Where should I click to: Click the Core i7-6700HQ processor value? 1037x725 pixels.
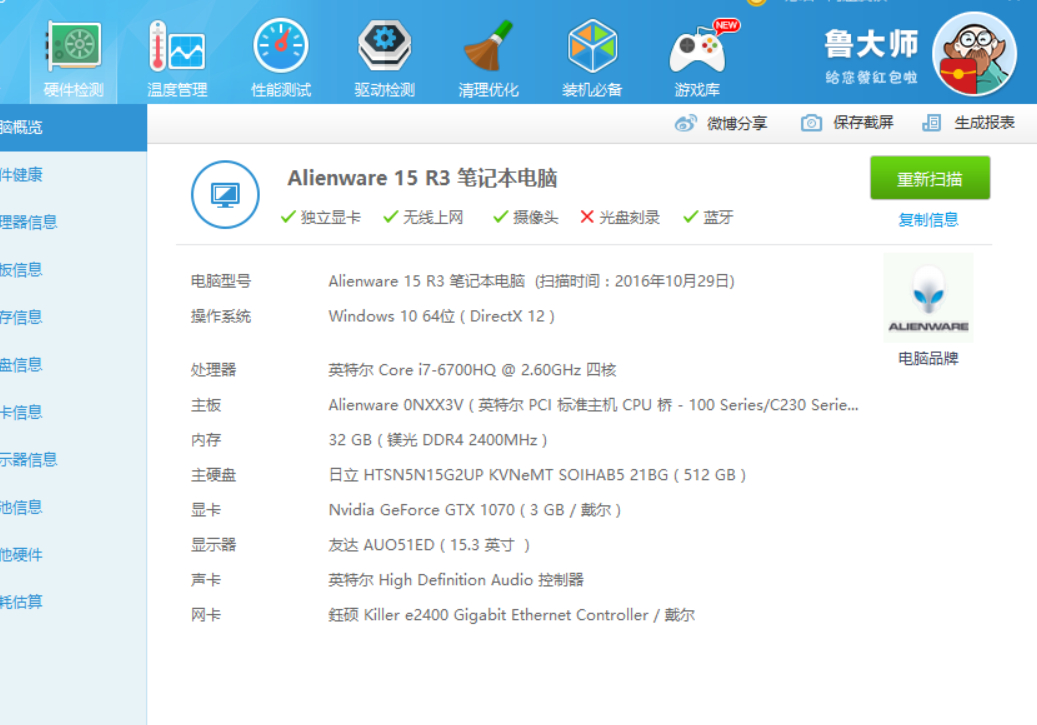click(472, 370)
